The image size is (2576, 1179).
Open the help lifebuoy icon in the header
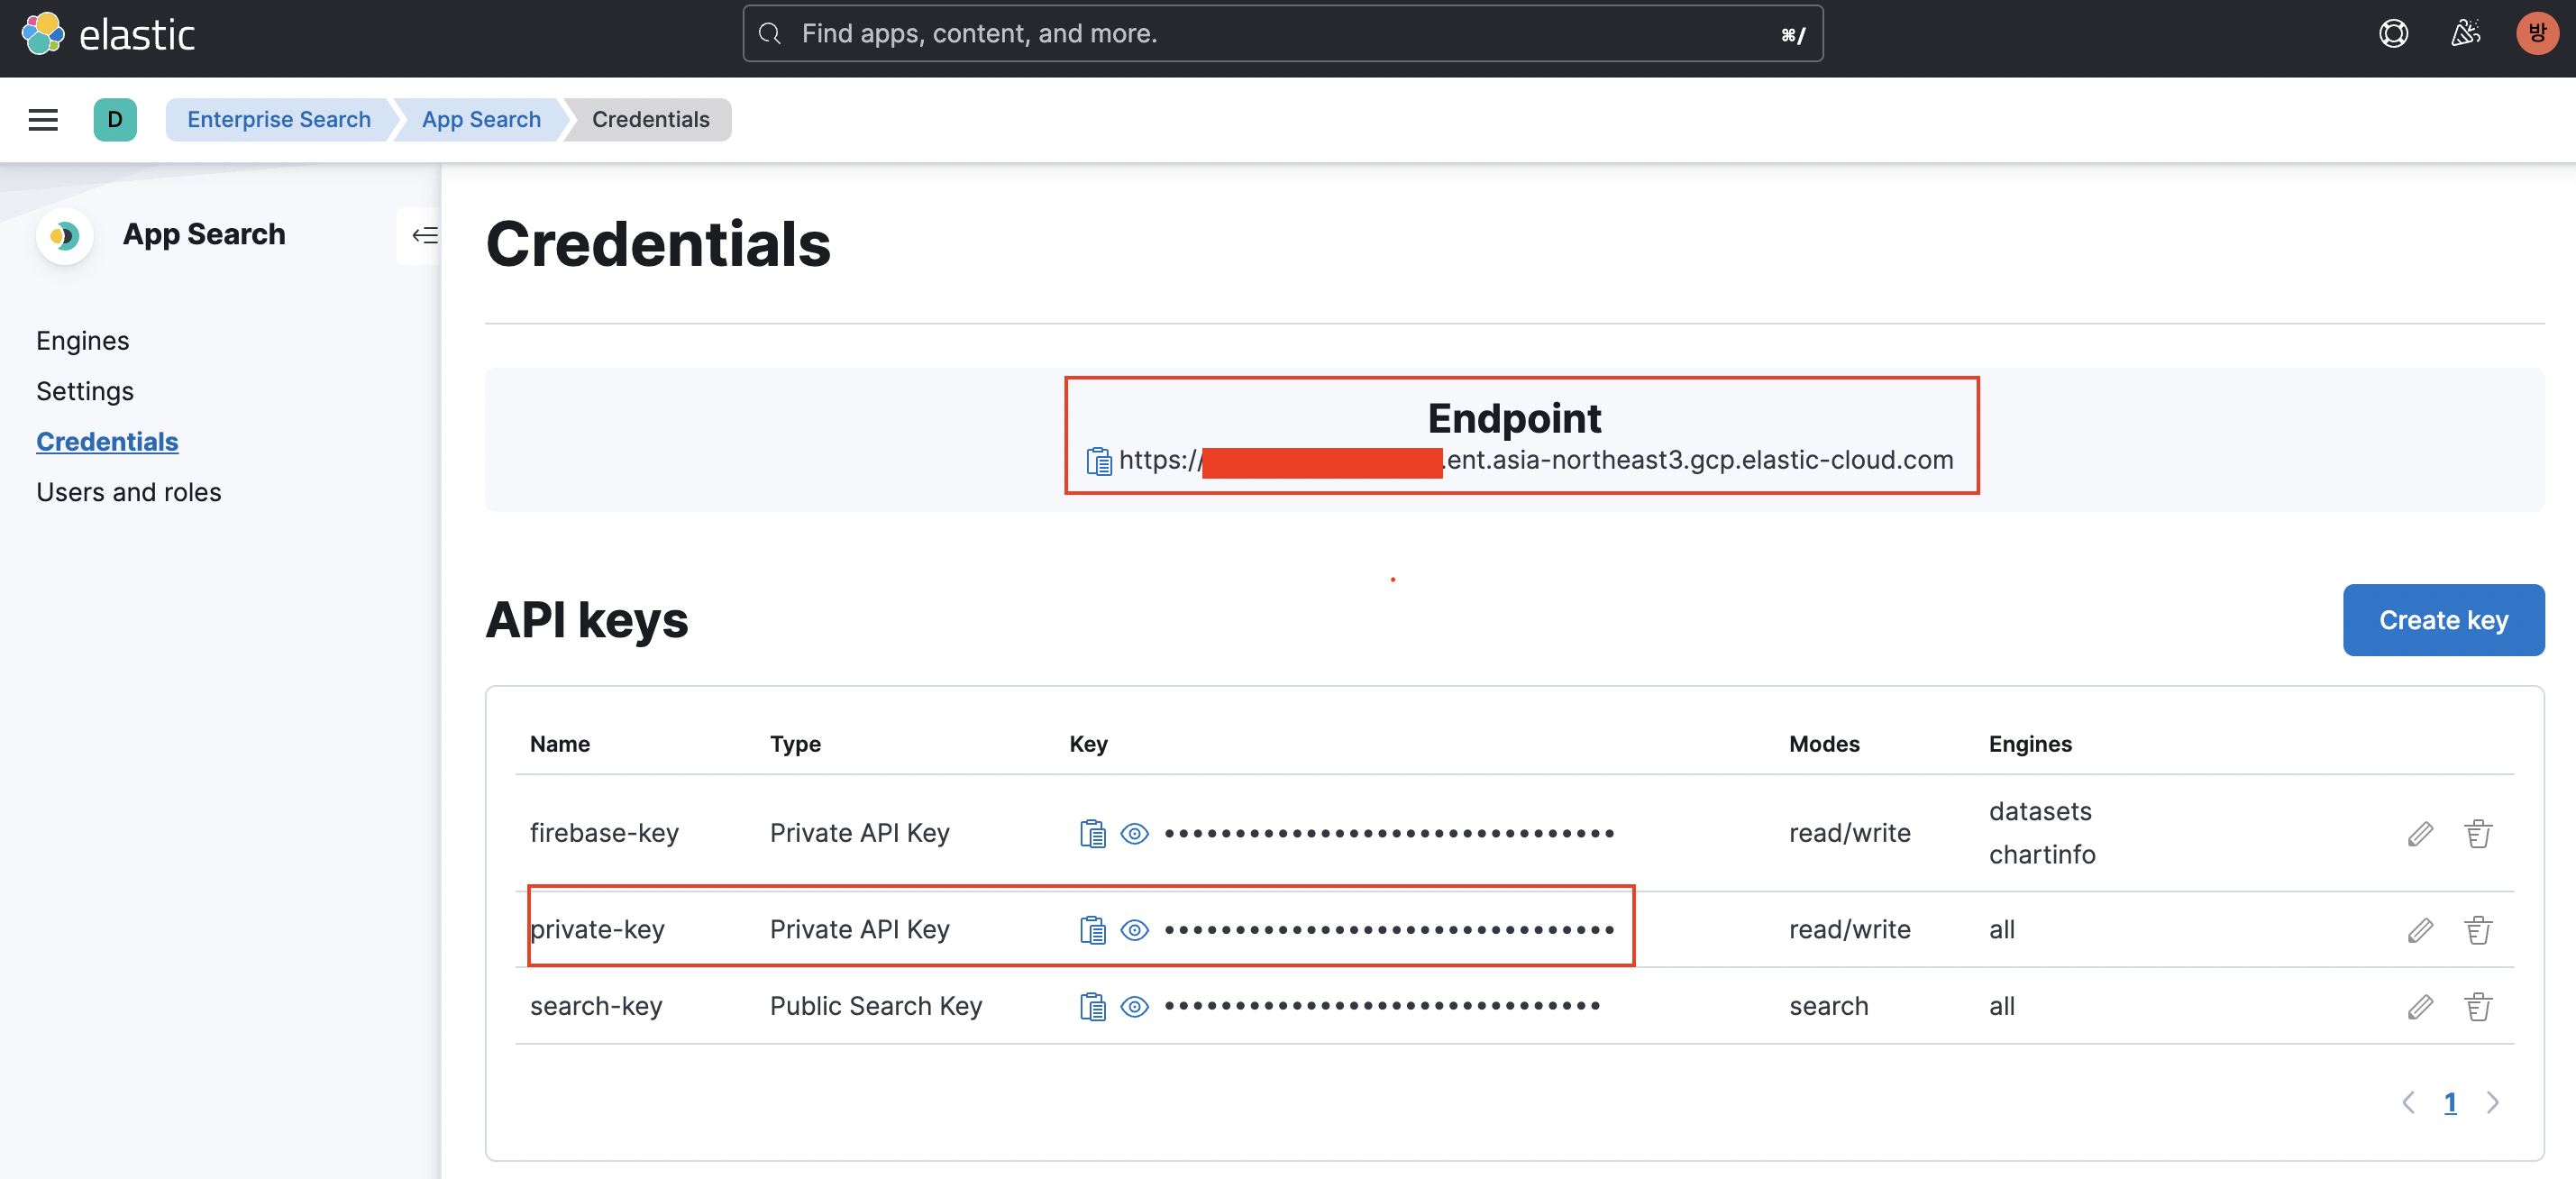click(x=2392, y=34)
